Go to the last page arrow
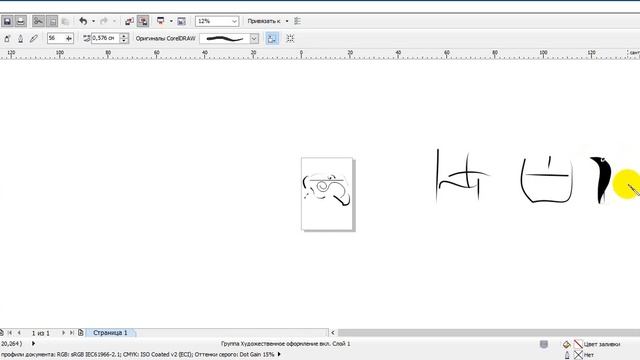This screenshot has height=360, width=640. point(72,333)
